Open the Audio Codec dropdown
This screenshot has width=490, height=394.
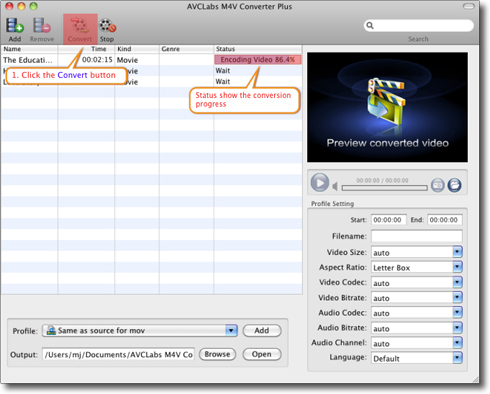pyautogui.click(x=457, y=312)
